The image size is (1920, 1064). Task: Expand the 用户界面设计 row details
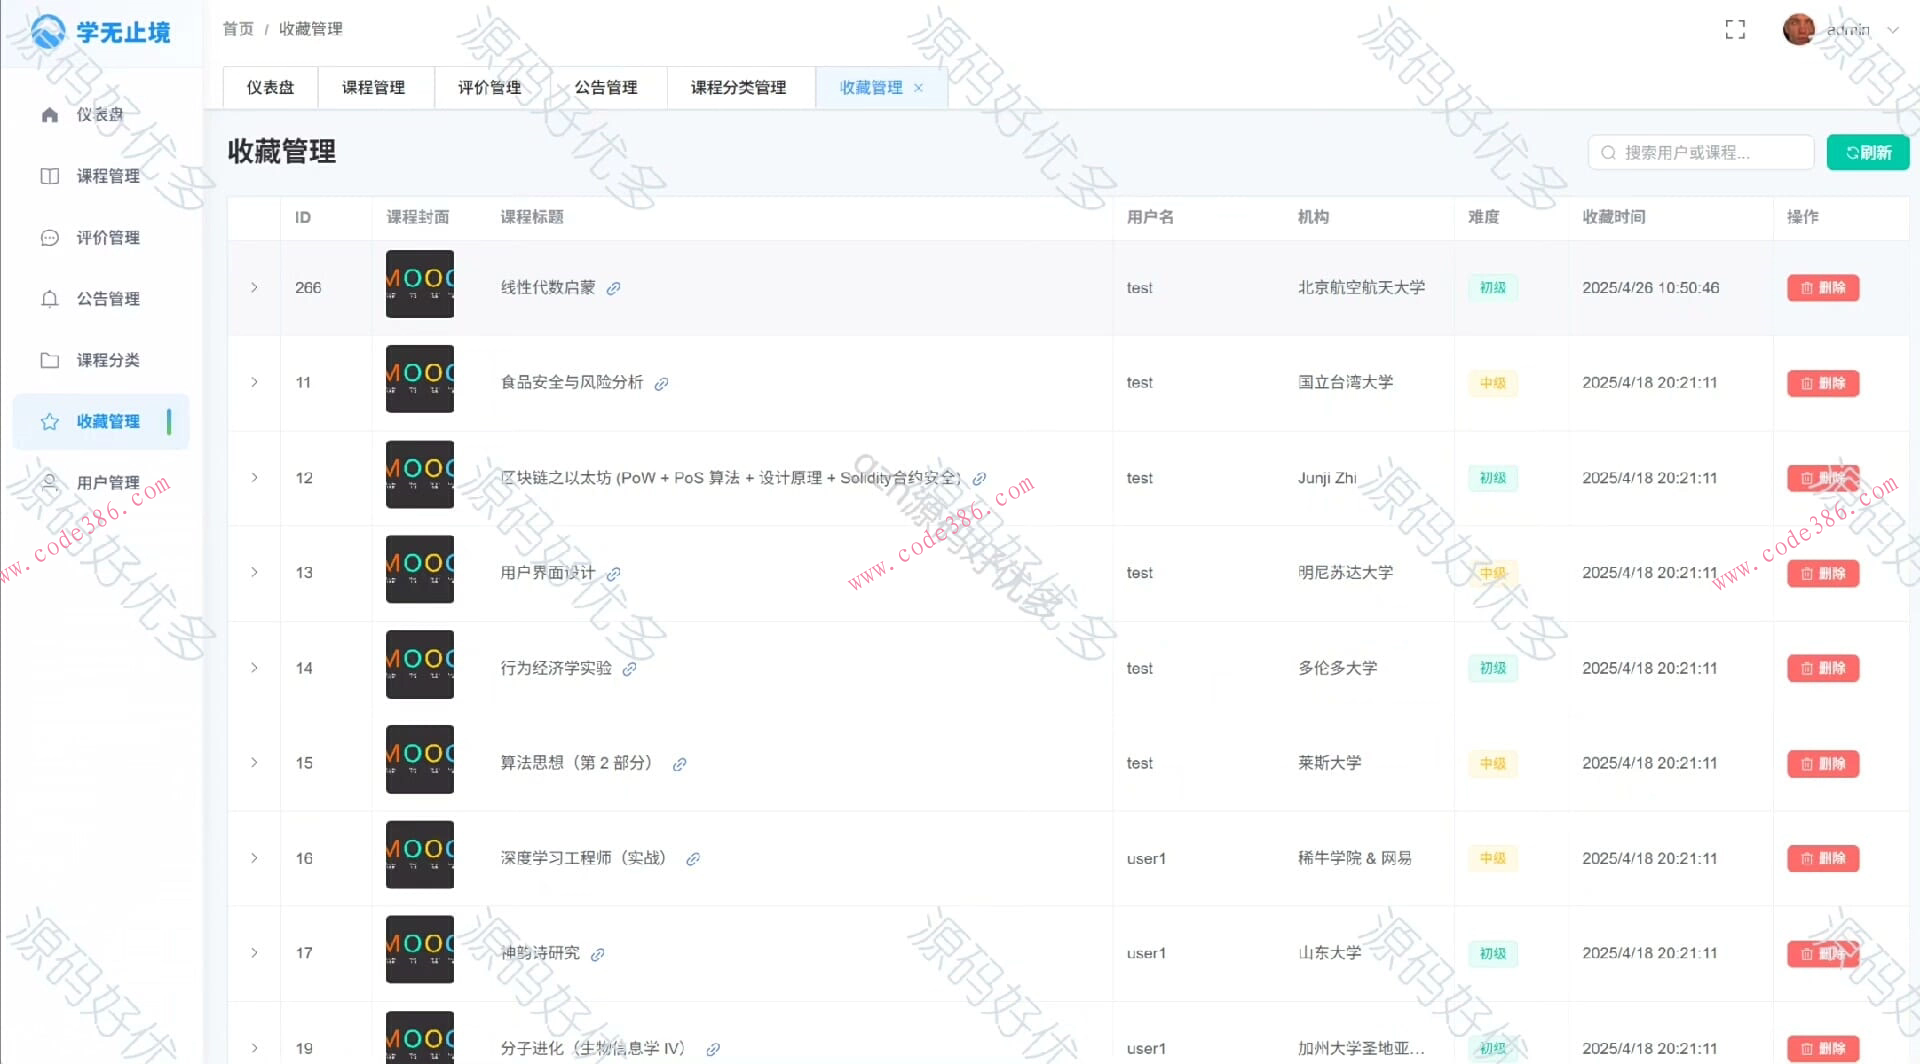click(x=253, y=572)
